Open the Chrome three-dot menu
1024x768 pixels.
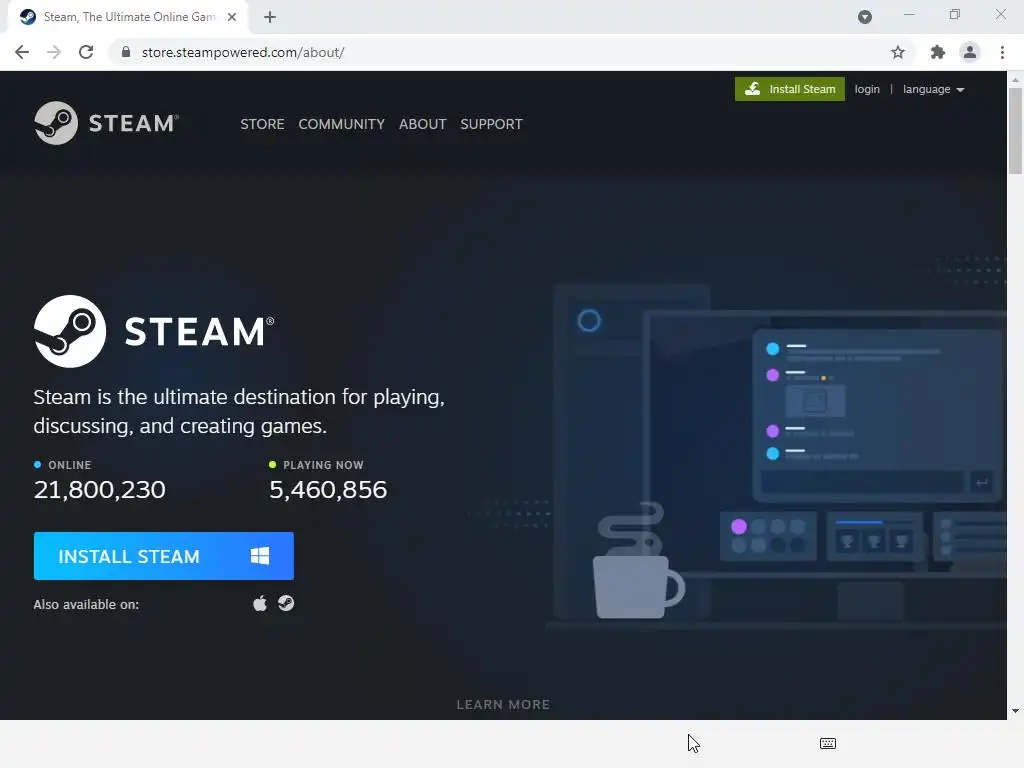[x=1002, y=52]
